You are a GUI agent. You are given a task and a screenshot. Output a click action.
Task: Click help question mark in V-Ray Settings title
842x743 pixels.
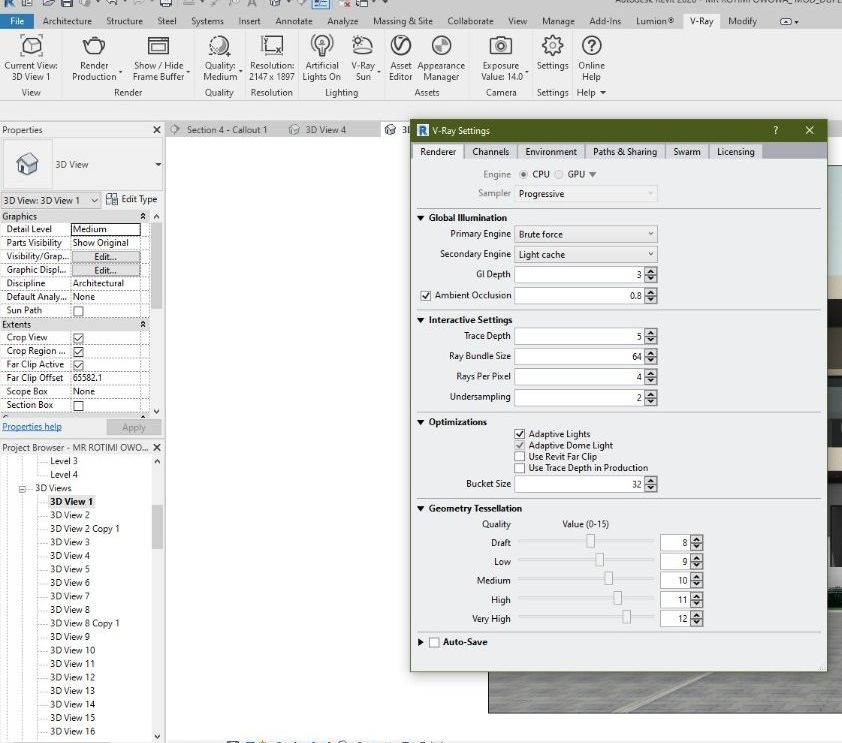[x=775, y=130]
